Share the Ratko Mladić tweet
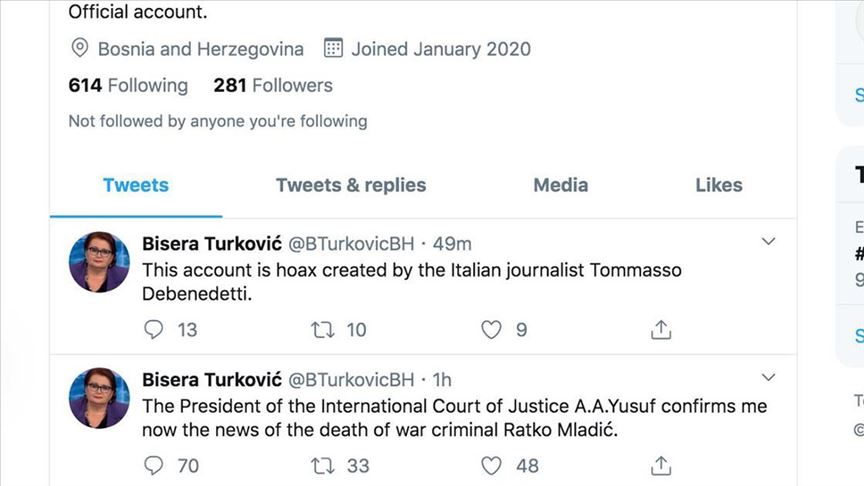The width and height of the screenshot is (864, 486). (661, 466)
